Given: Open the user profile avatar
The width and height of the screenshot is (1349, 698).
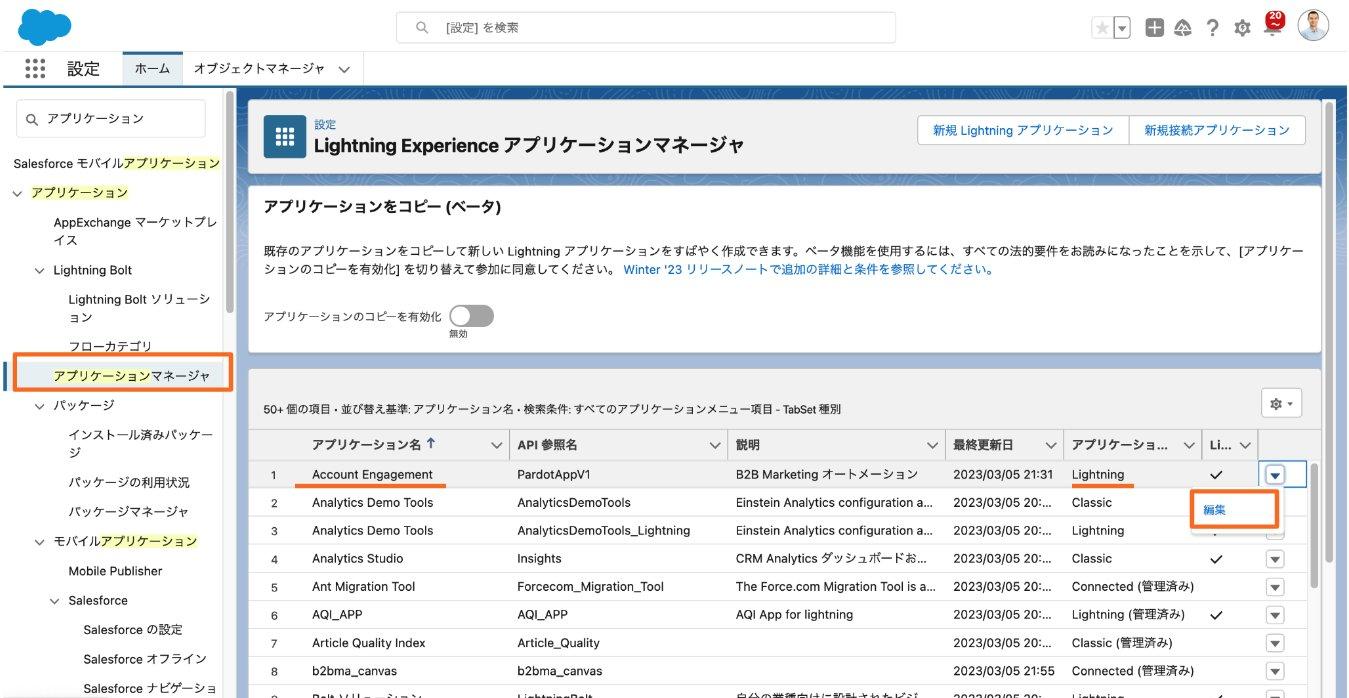Looking at the screenshot, I should click(1313, 26).
